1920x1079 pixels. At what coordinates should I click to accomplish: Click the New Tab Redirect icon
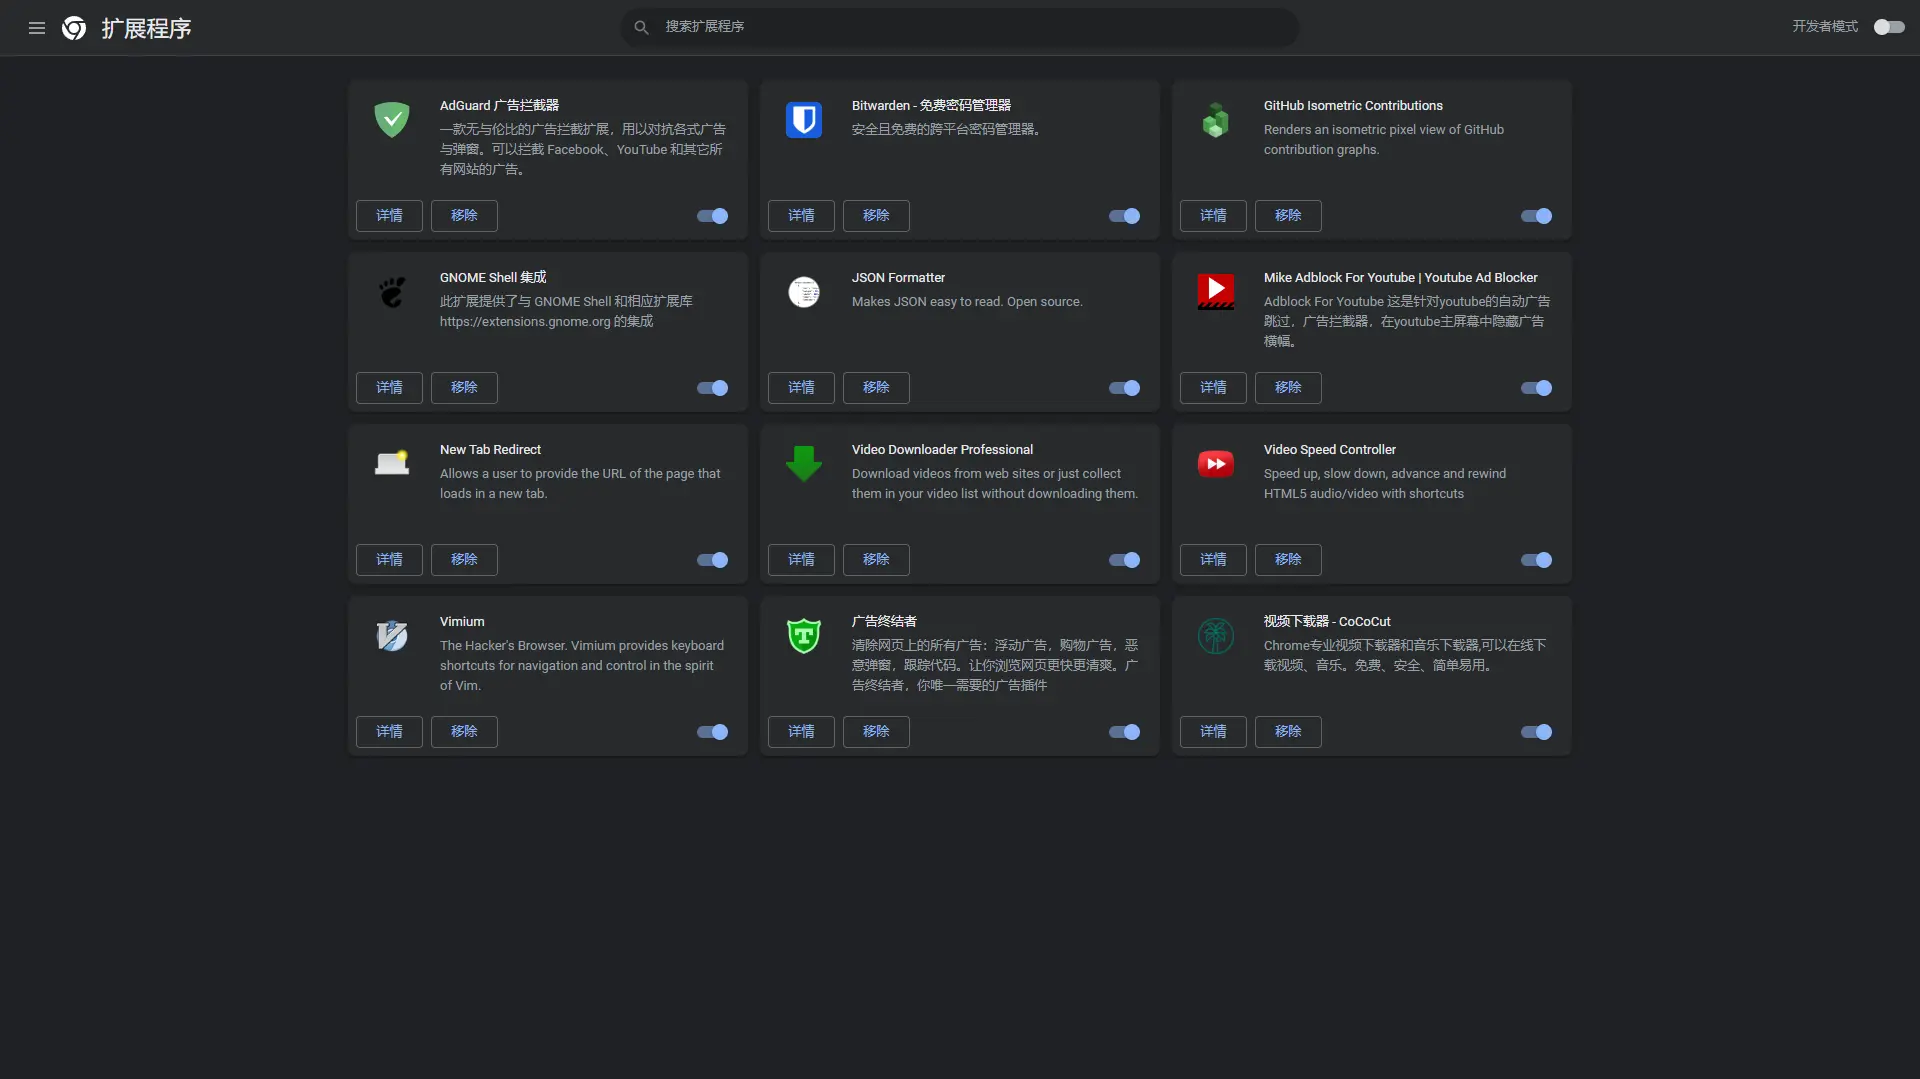pos(392,464)
